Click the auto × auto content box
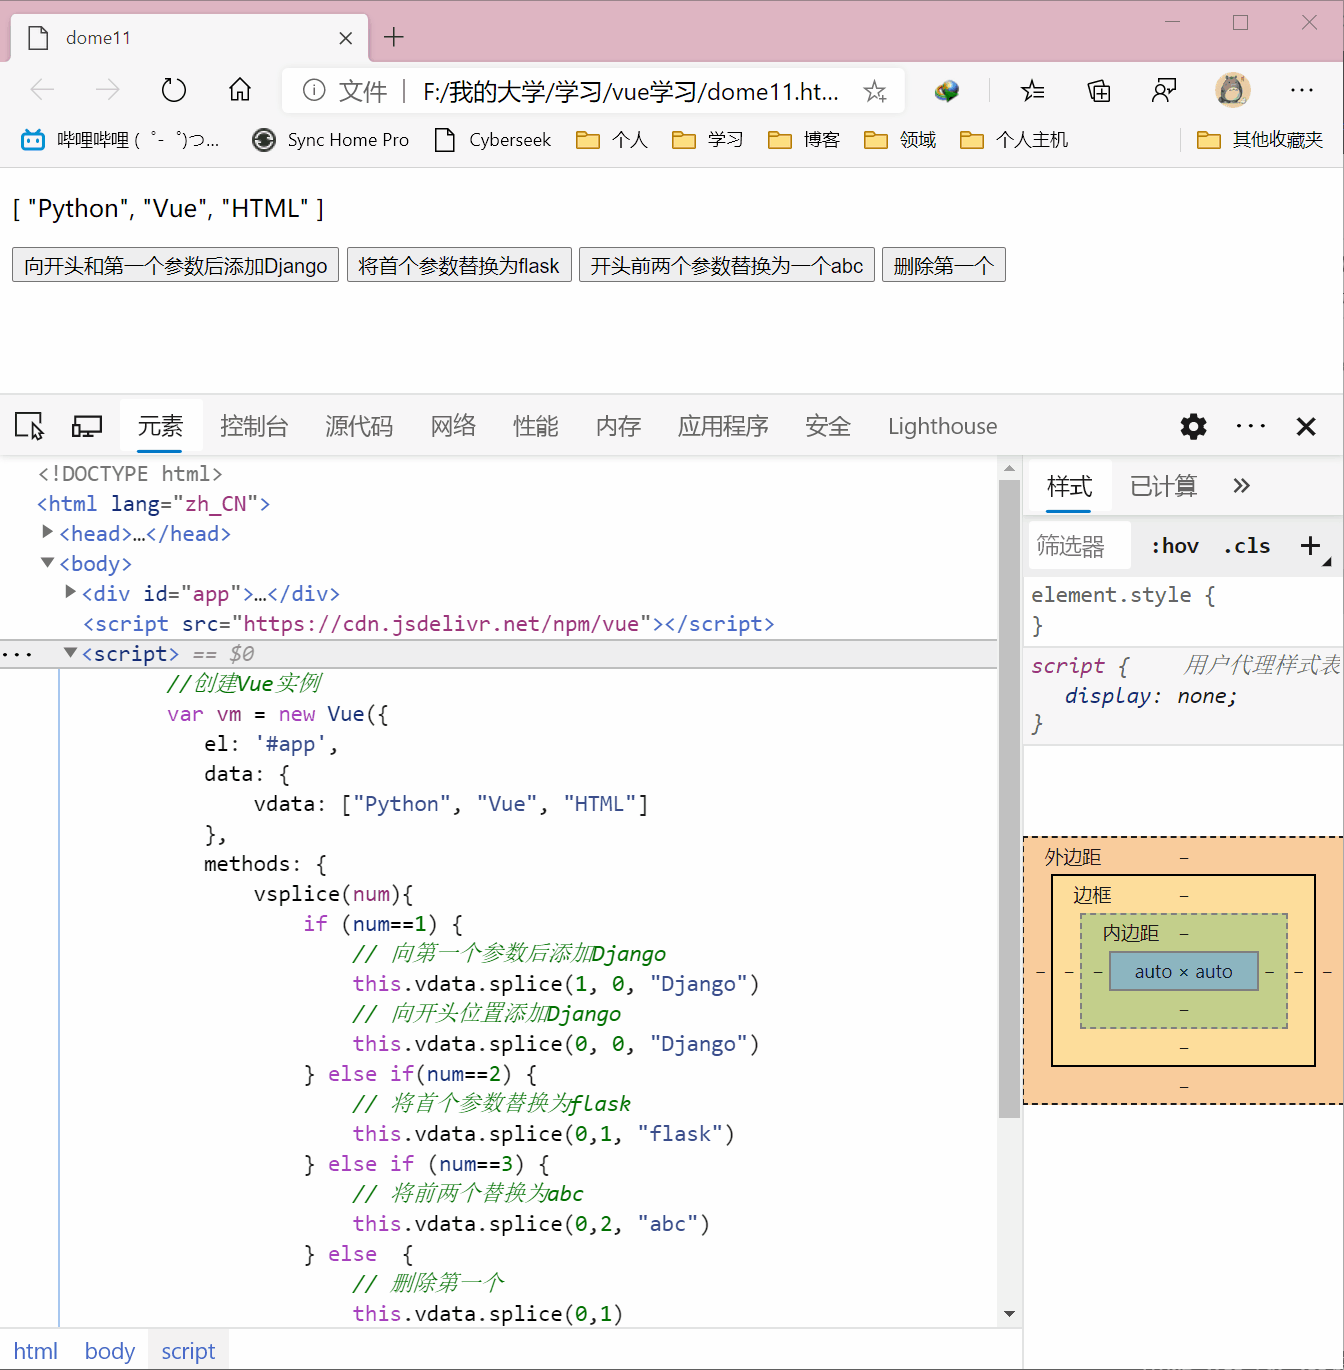Screen dimensions: 1344x1370 pos(1183,971)
